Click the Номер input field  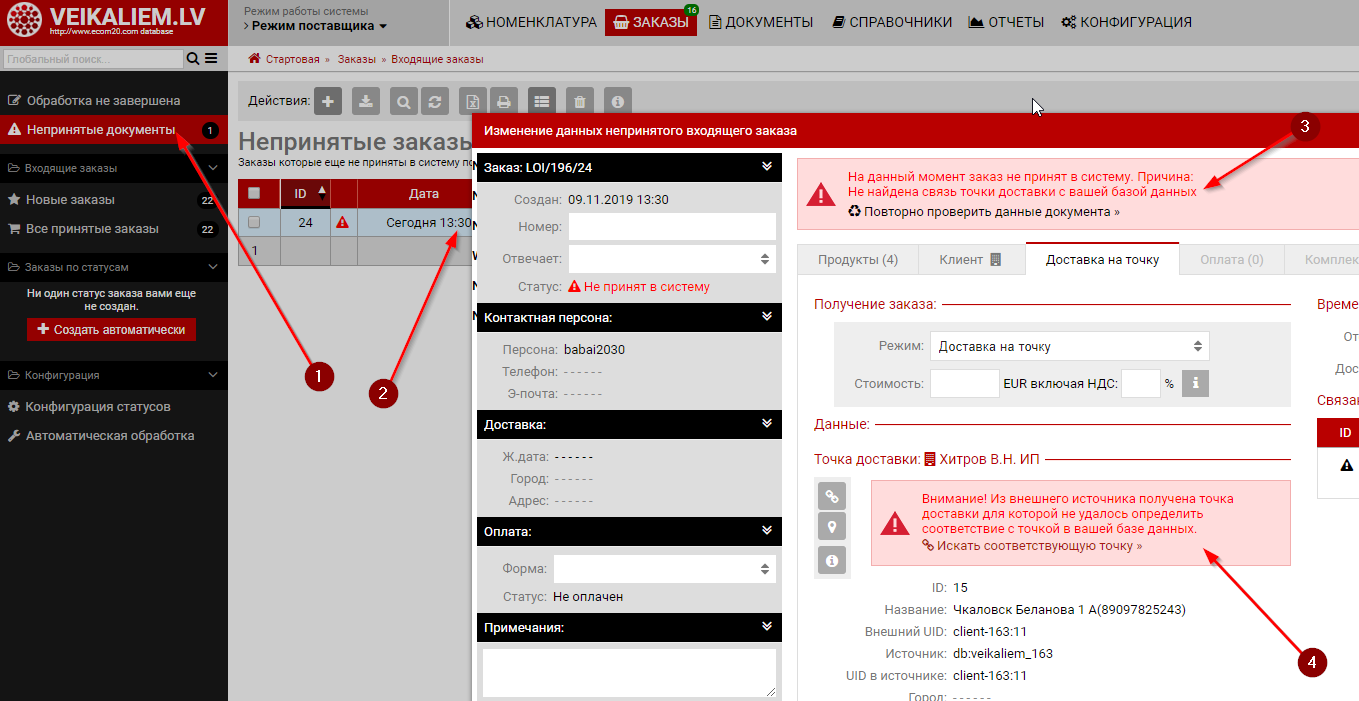pyautogui.click(x=672, y=227)
